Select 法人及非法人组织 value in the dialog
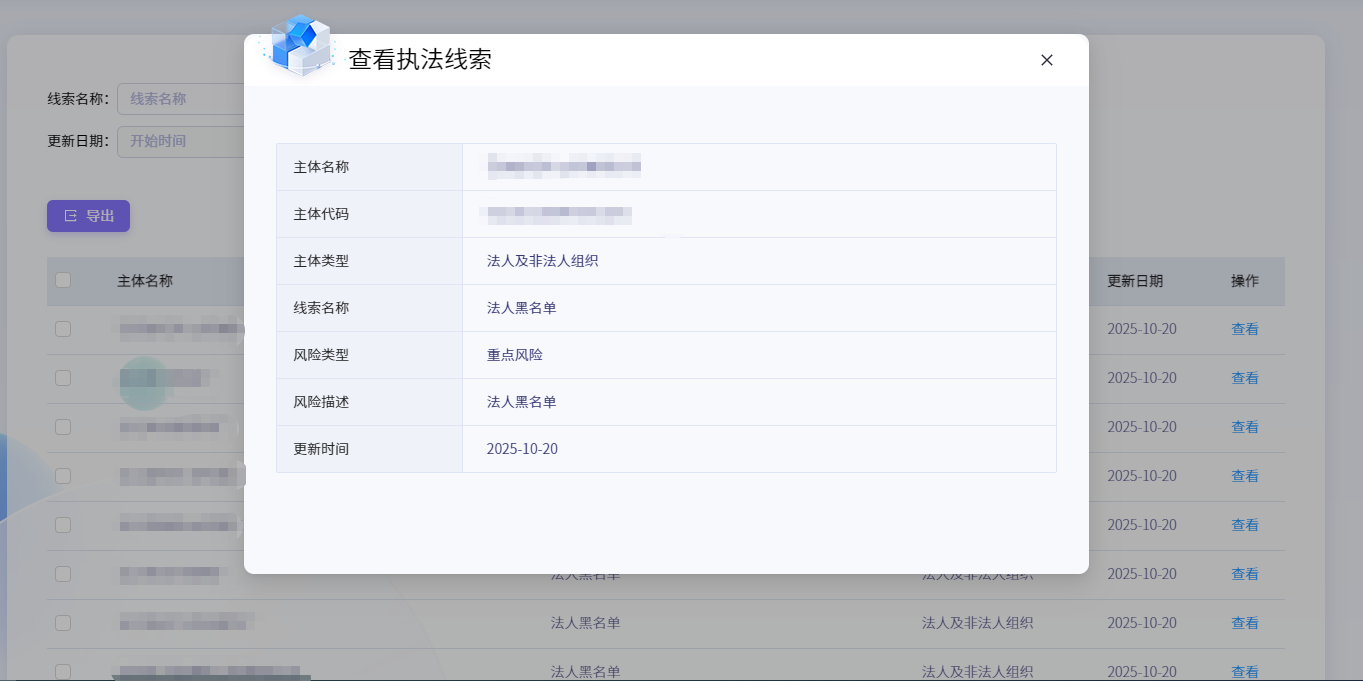Screen dimensions: 1363x681 [542, 261]
